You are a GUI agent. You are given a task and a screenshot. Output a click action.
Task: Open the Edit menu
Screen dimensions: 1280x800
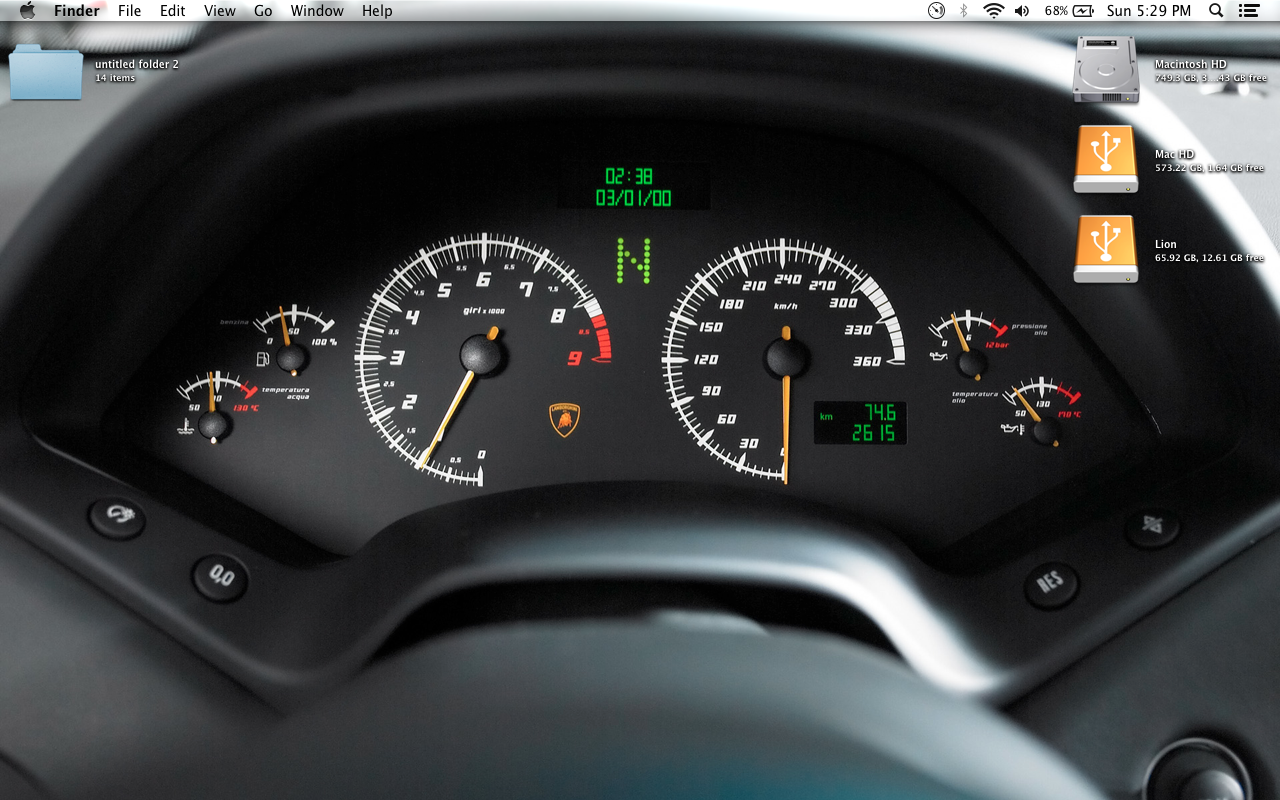coord(173,11)
